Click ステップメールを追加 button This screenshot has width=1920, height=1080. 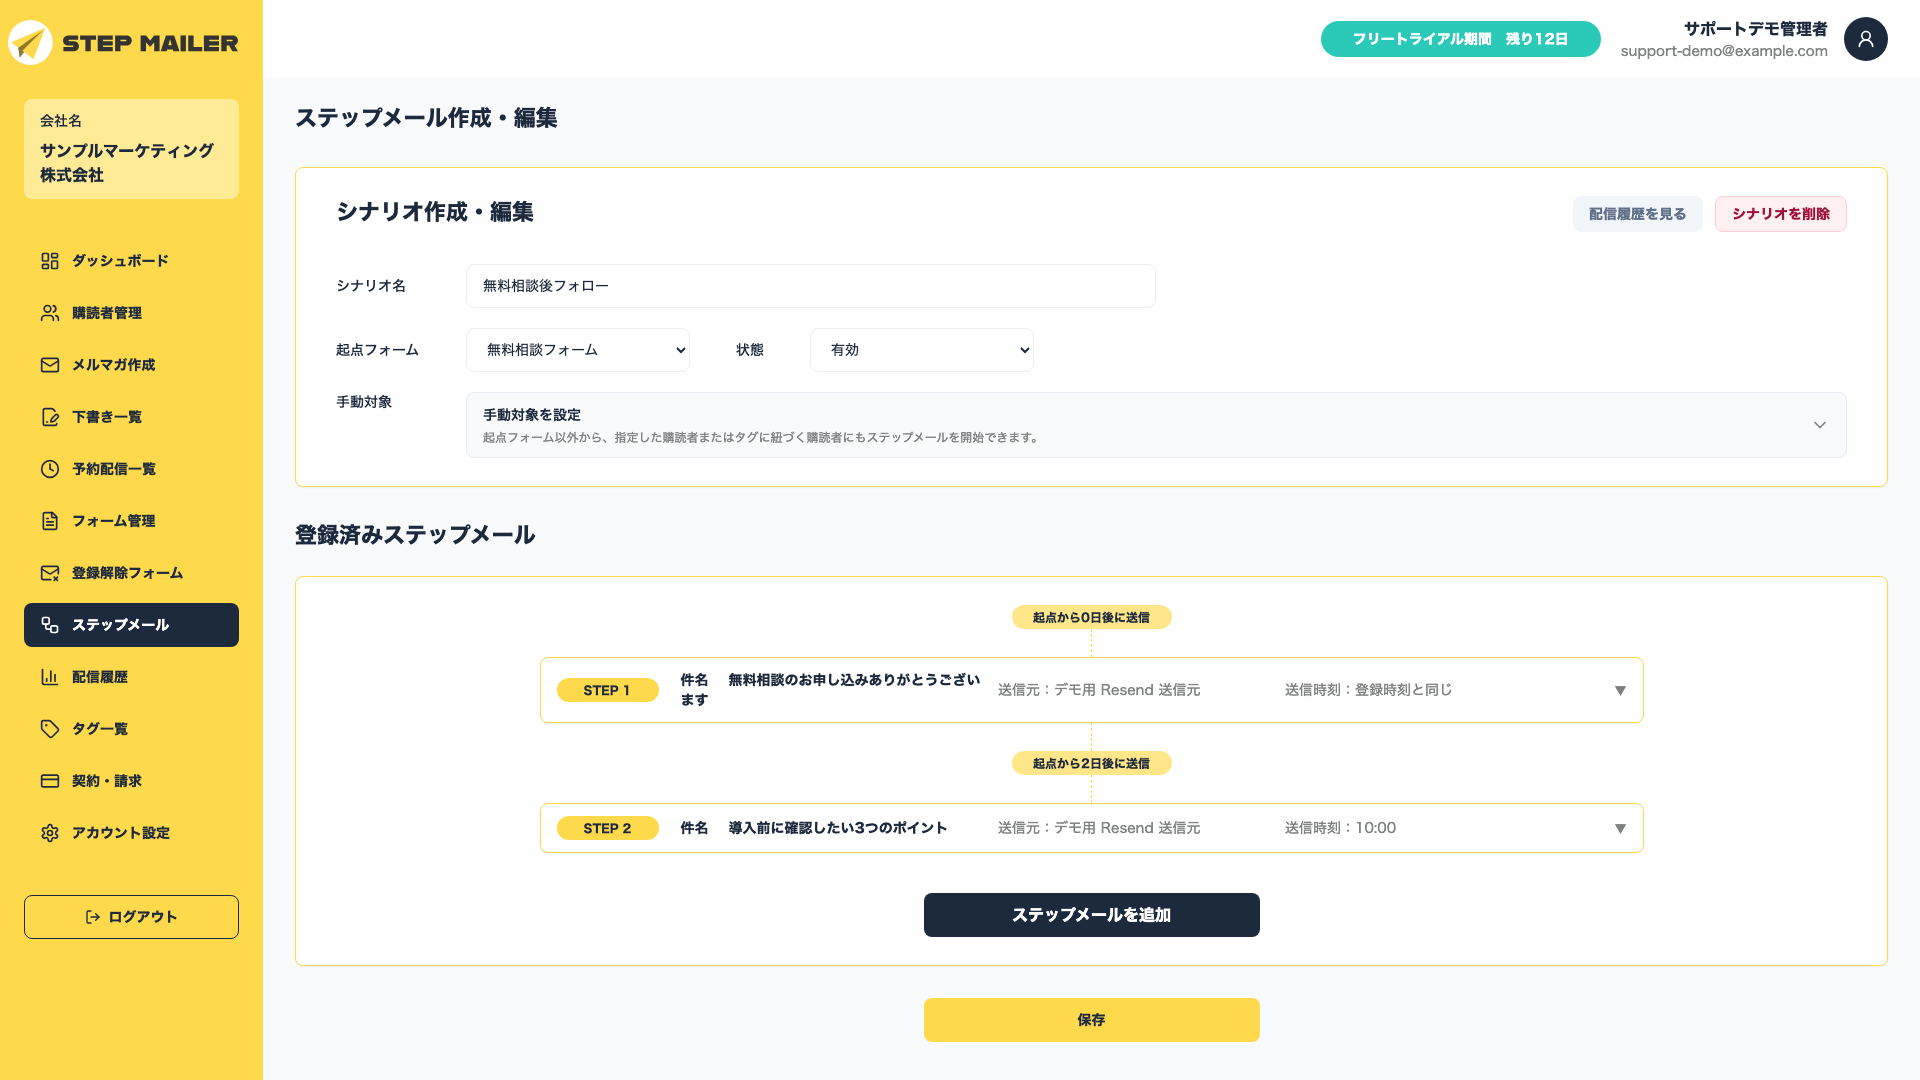click(1091, 915)
